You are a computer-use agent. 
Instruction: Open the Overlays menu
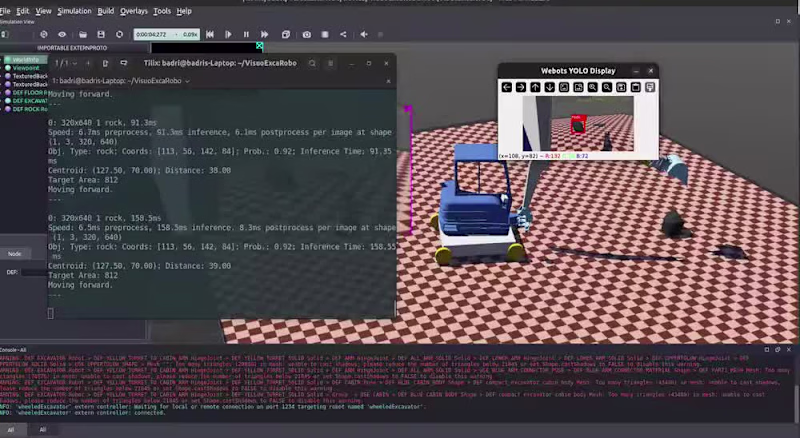pyautogui.click(x=134, y=11)
